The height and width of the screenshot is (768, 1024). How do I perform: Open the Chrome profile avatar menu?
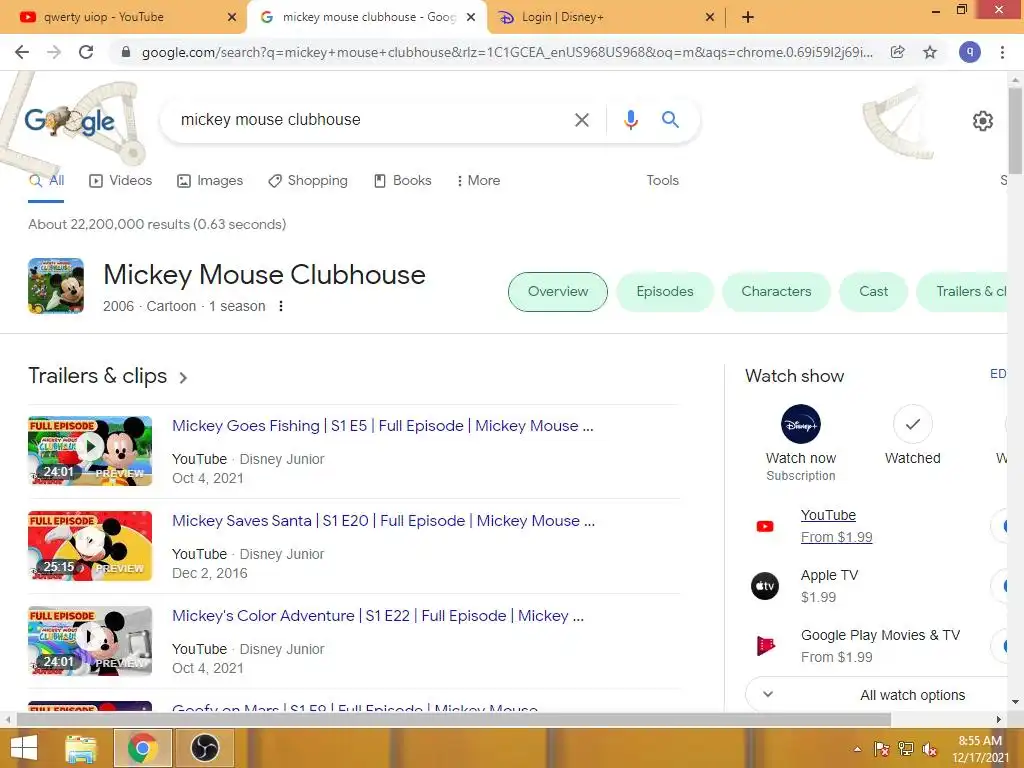[970, 52]
